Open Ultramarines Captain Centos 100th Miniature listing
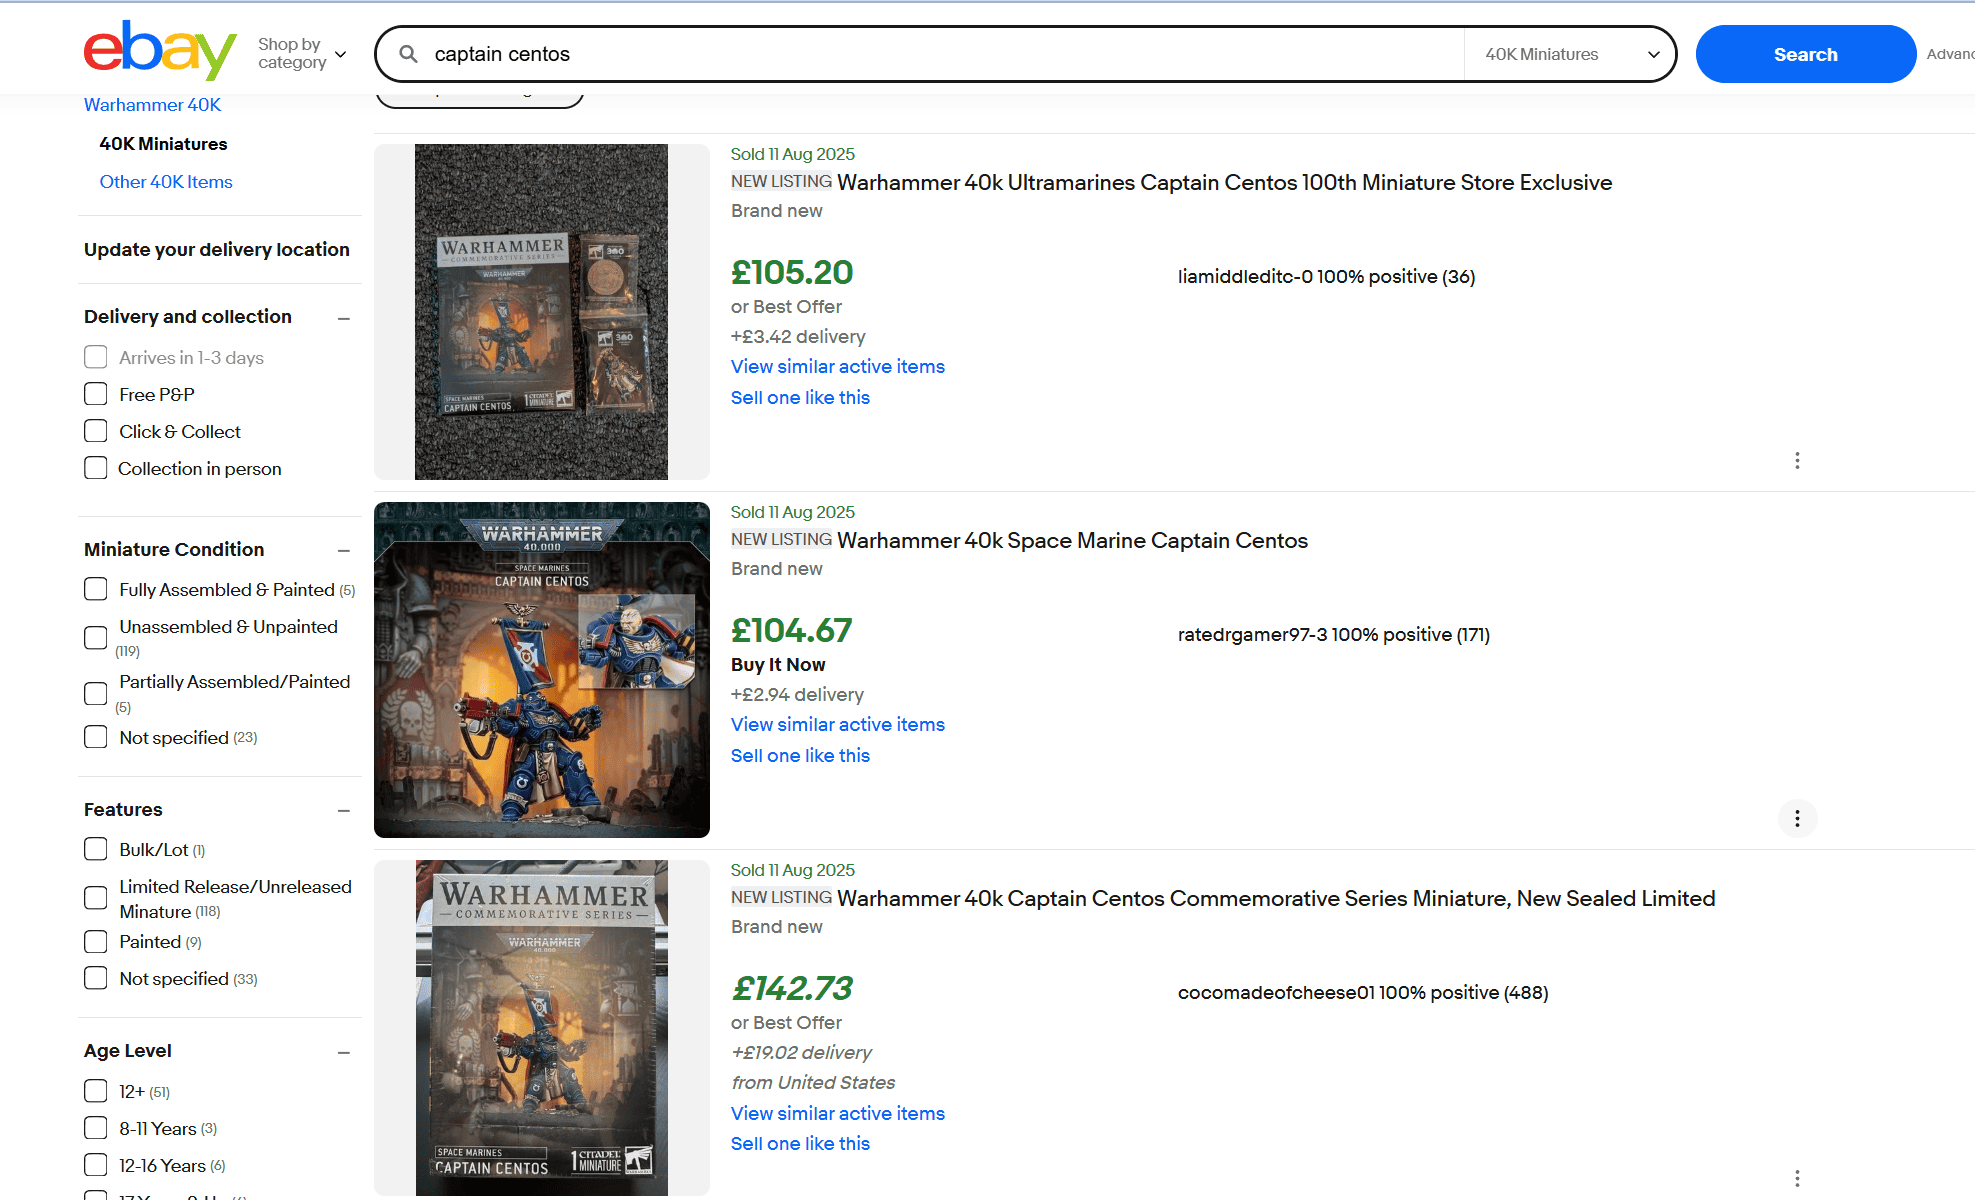 click(1224, 182)
